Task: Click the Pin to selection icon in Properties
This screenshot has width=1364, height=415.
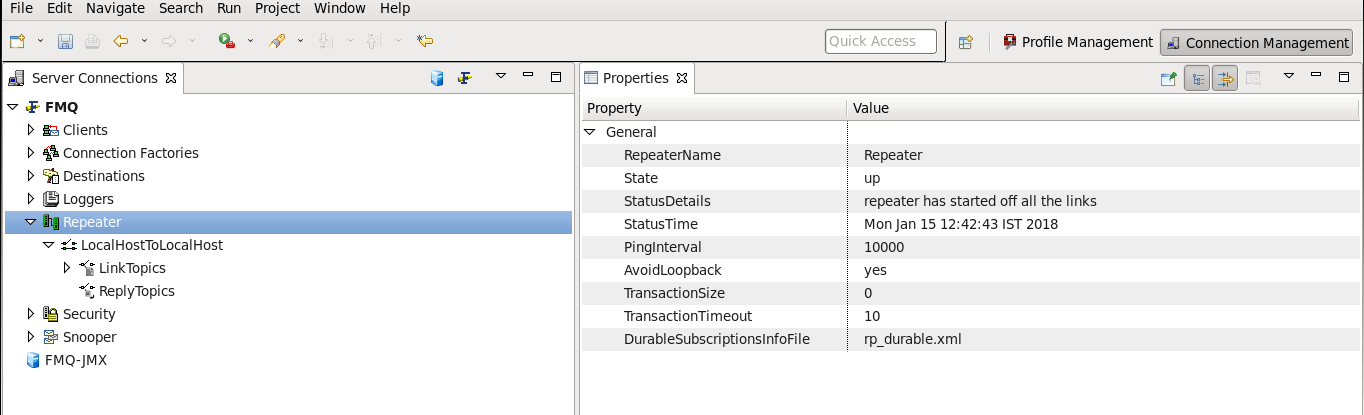Action: pyautogui.click(x=1167, y=78)
